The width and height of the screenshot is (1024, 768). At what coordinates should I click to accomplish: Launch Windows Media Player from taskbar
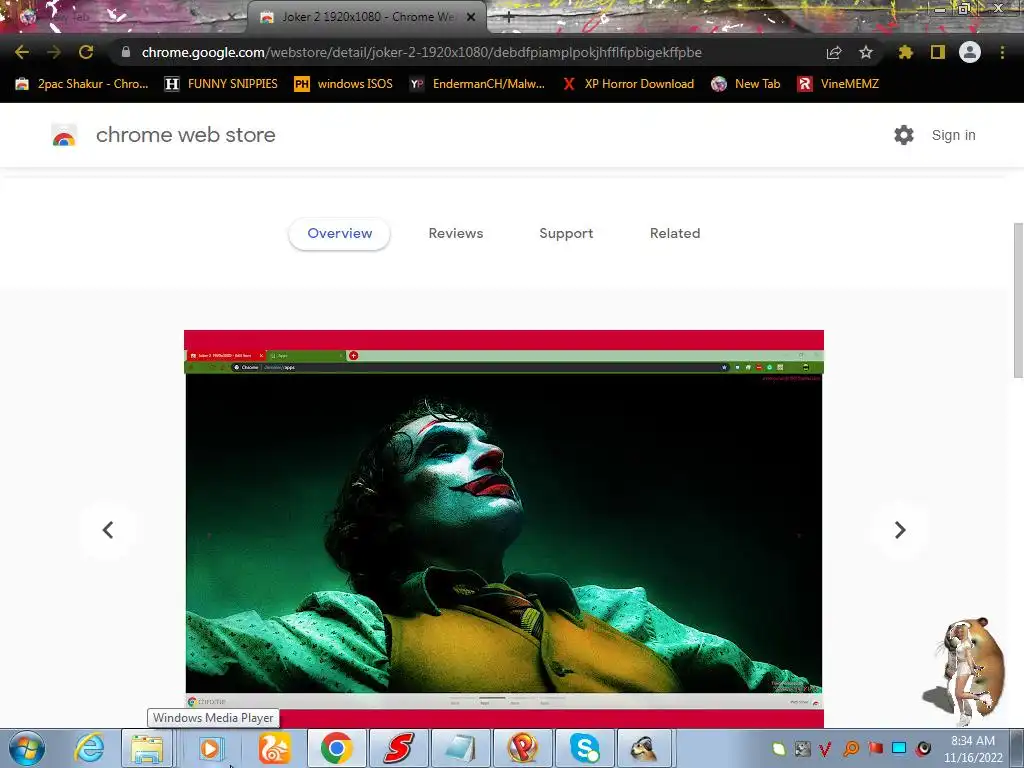(210, 748)
